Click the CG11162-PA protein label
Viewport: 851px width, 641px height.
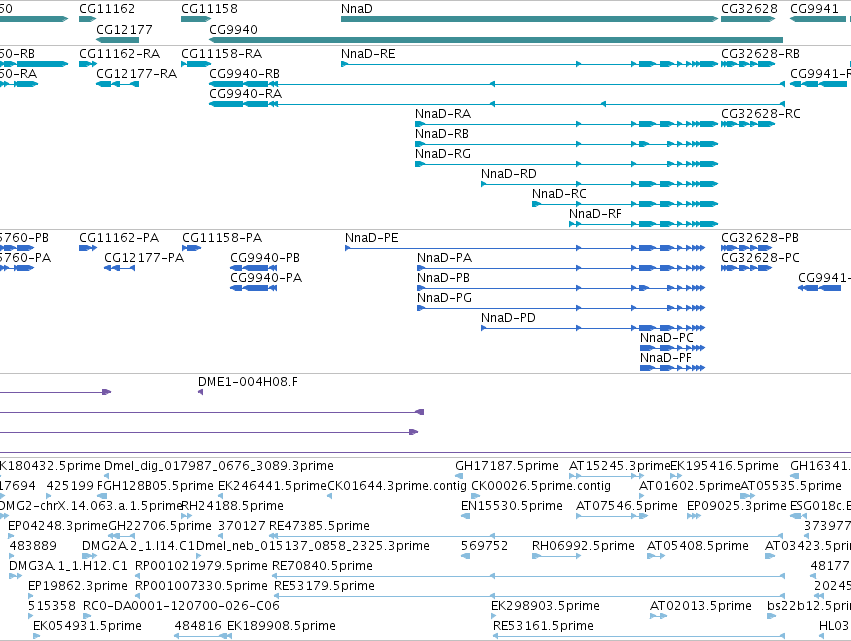[x=119, y=238]
